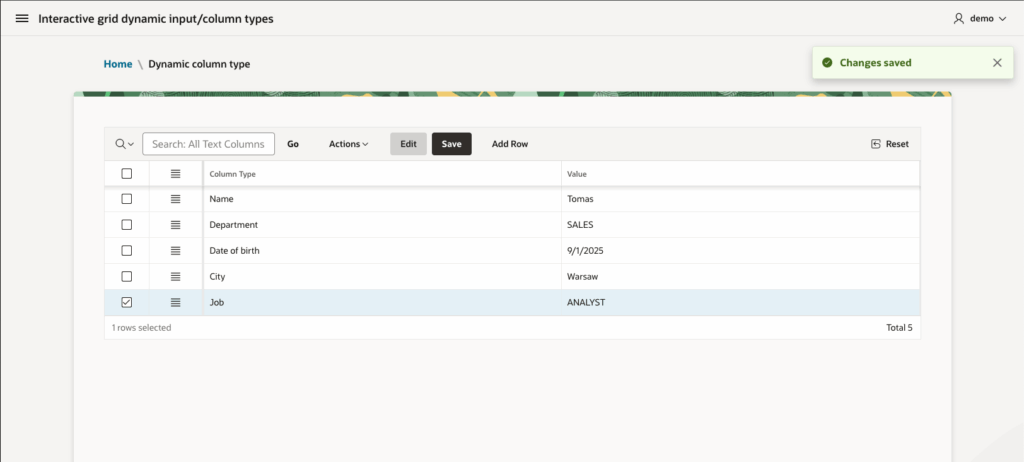Viewport: 1024px width, 462px height.
Task: Focus the Search All Text Columns field
Action: click(208, 144)
